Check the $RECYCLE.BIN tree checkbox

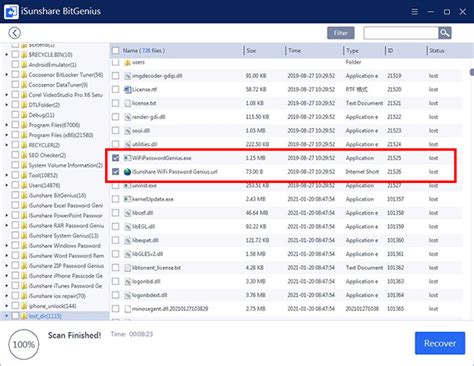click(x=15, y=54)
